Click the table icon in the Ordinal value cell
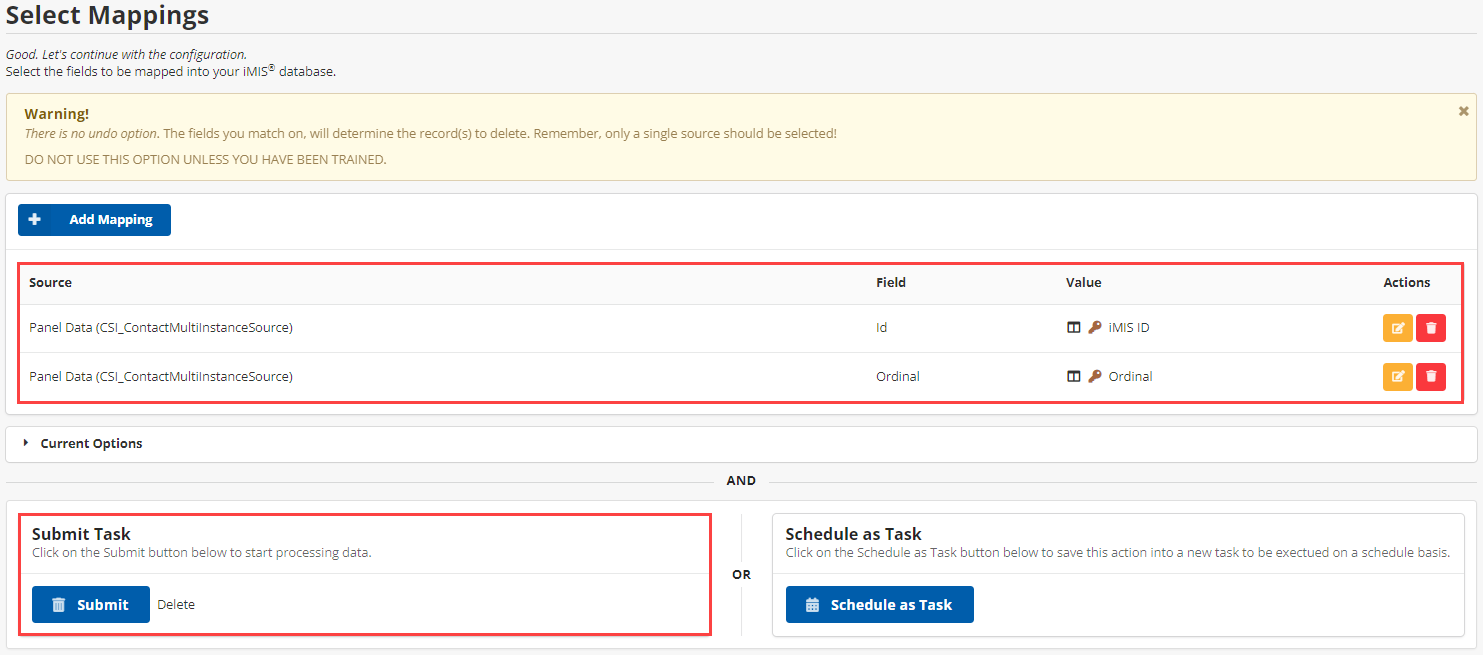The image size is (1483, 655). click(1074, 377)
